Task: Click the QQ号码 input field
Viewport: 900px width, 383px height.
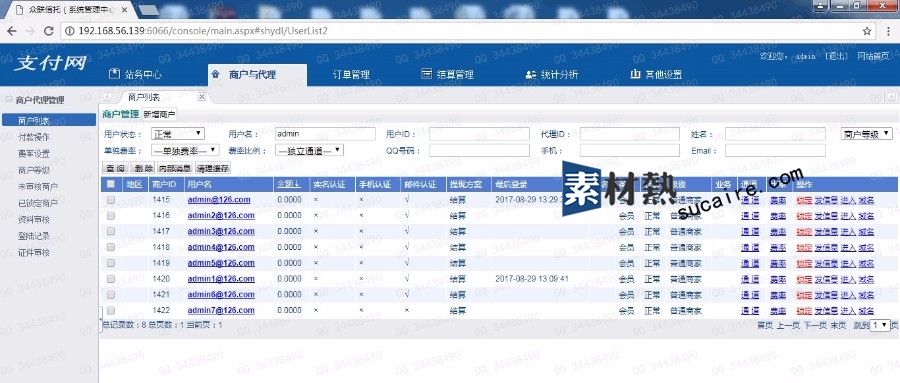Action: (x=479, y=150)
